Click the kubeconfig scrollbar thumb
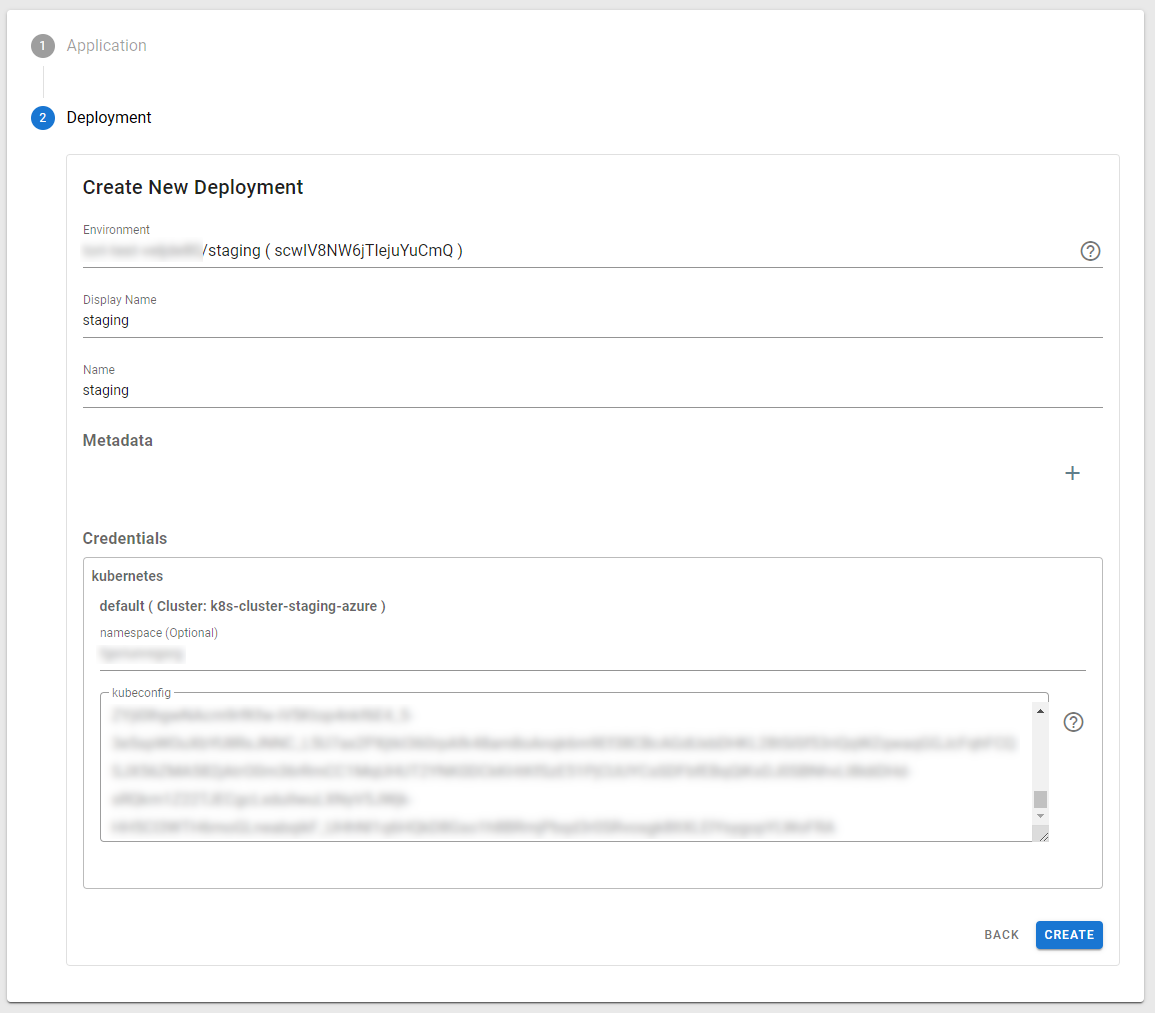Image resolution: width=1155 pixels, height=1013 pixels. tap(1040, 799)
